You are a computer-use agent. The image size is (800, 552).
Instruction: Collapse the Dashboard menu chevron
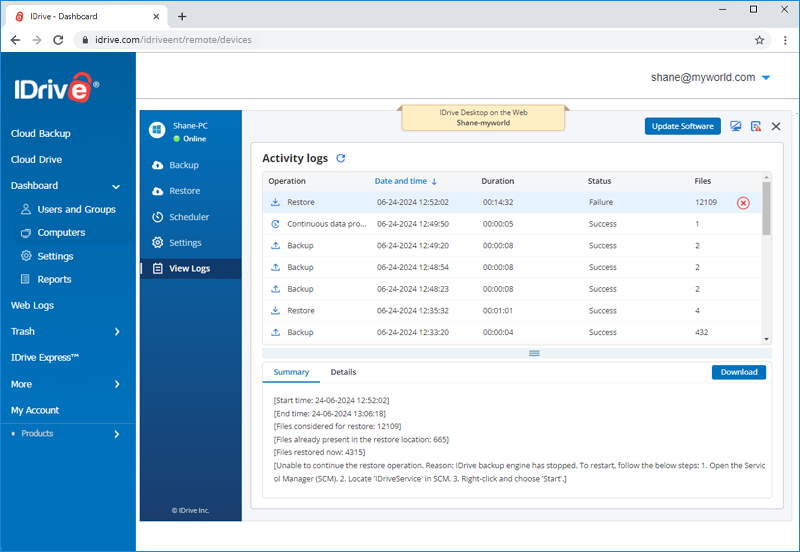[116, 187]
